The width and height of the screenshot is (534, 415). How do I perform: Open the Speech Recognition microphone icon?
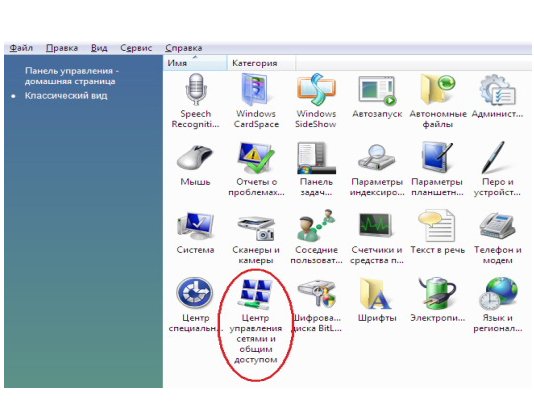tap(195, 89)
